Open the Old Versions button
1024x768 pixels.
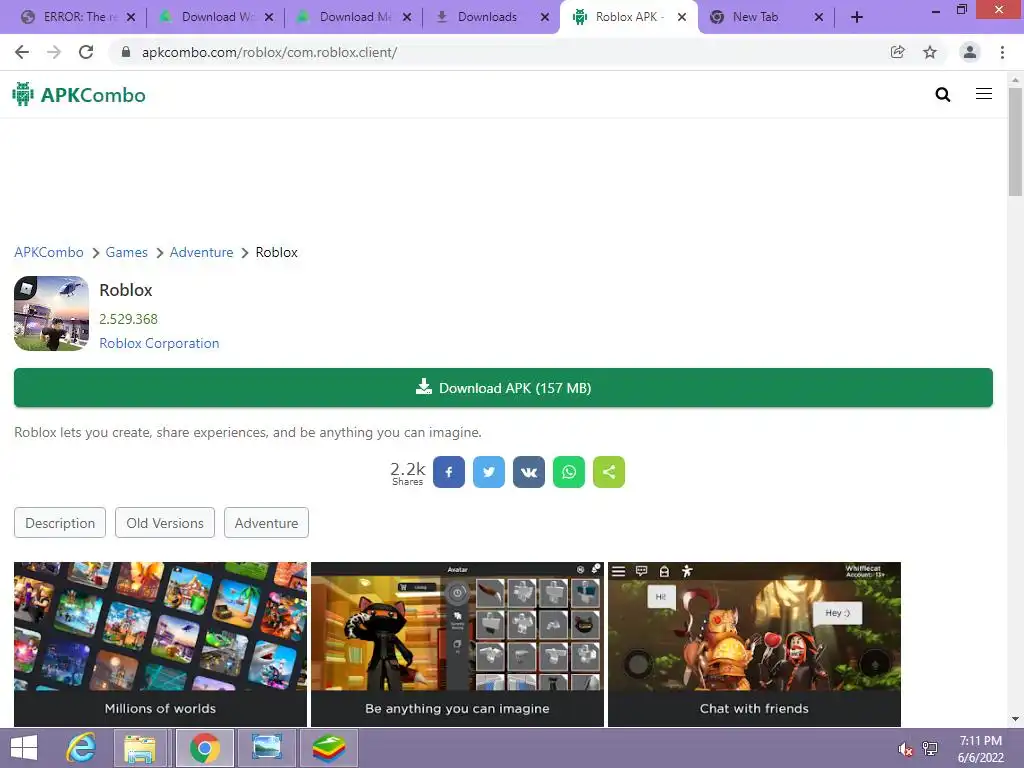(165, 523)
